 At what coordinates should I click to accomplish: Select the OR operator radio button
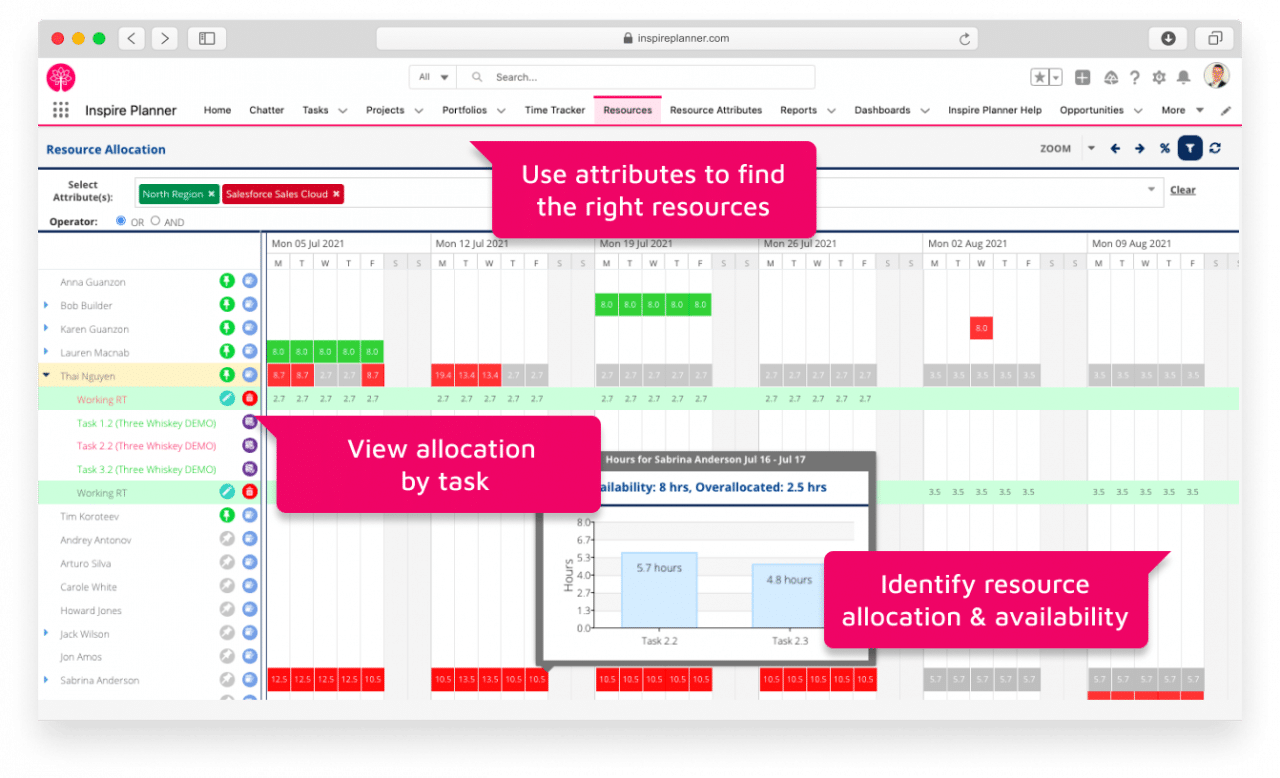(x=118, y=221)
